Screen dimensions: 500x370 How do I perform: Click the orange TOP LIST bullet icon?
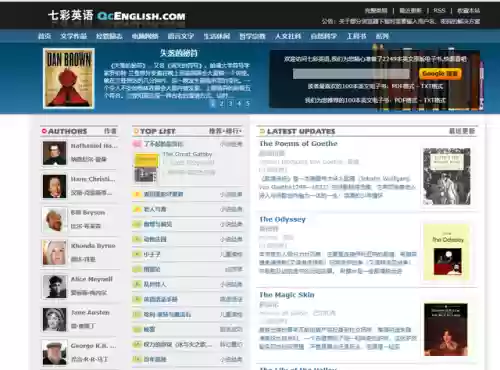(136, 131)
